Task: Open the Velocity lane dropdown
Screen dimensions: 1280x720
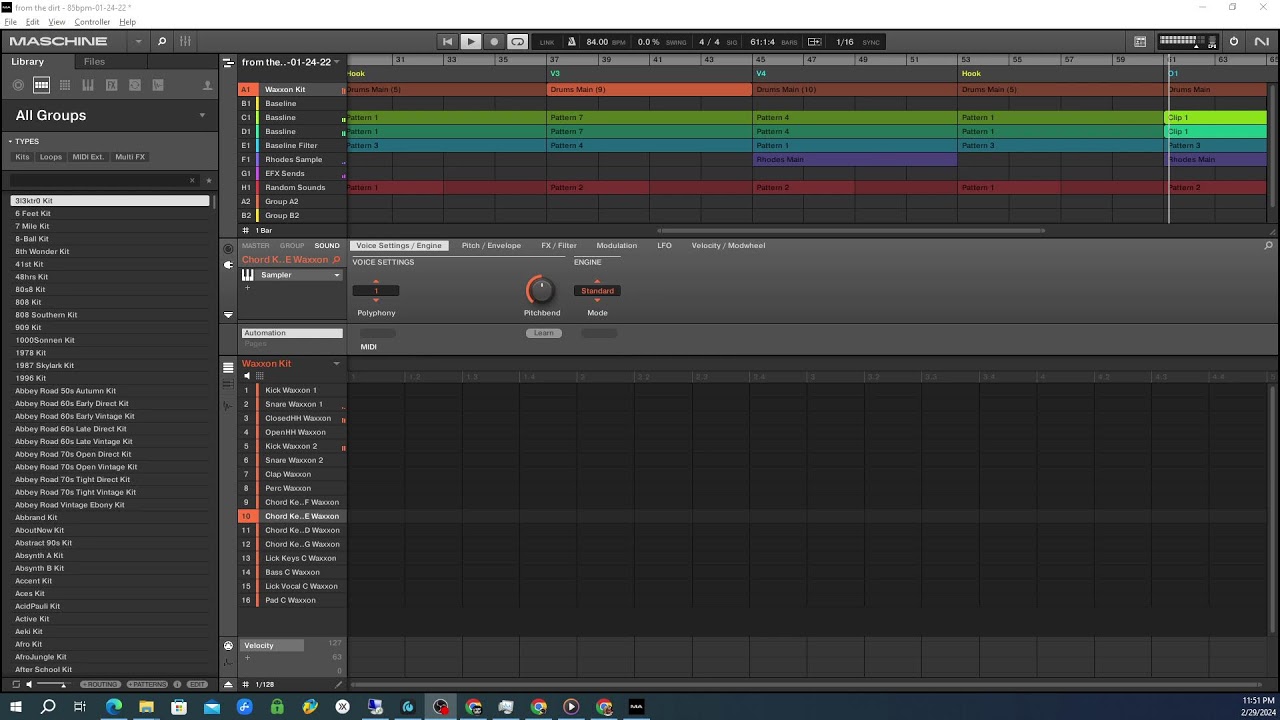Action: 273,645
